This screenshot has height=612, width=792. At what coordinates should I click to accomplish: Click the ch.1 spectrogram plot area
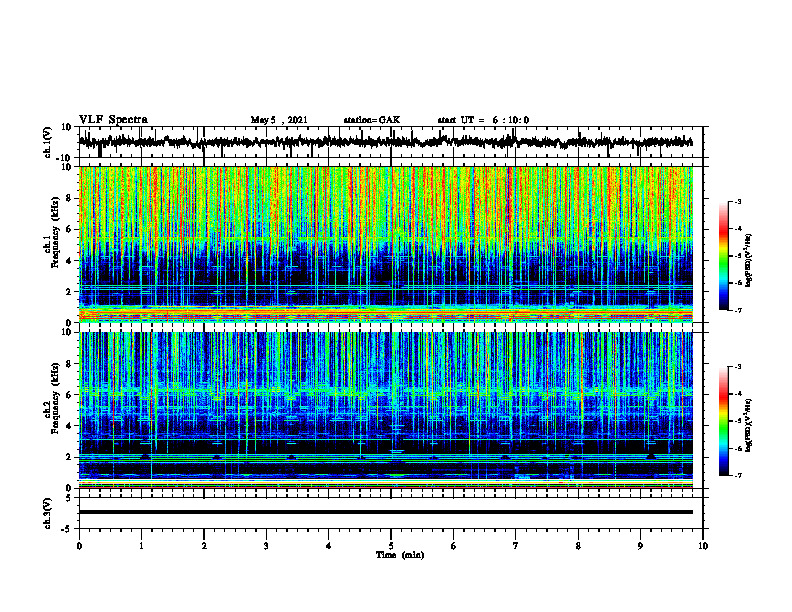[x=386, y=244]
